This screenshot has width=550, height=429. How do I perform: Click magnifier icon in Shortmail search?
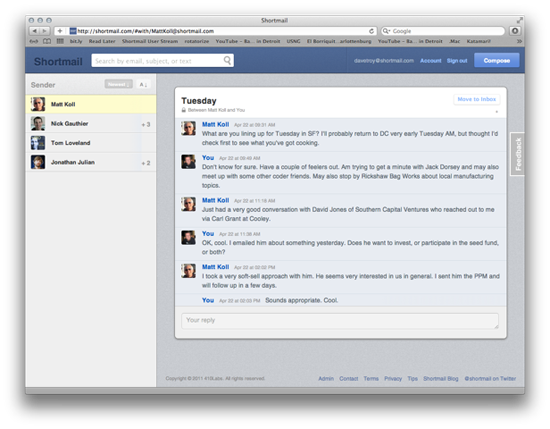[227, 60]
